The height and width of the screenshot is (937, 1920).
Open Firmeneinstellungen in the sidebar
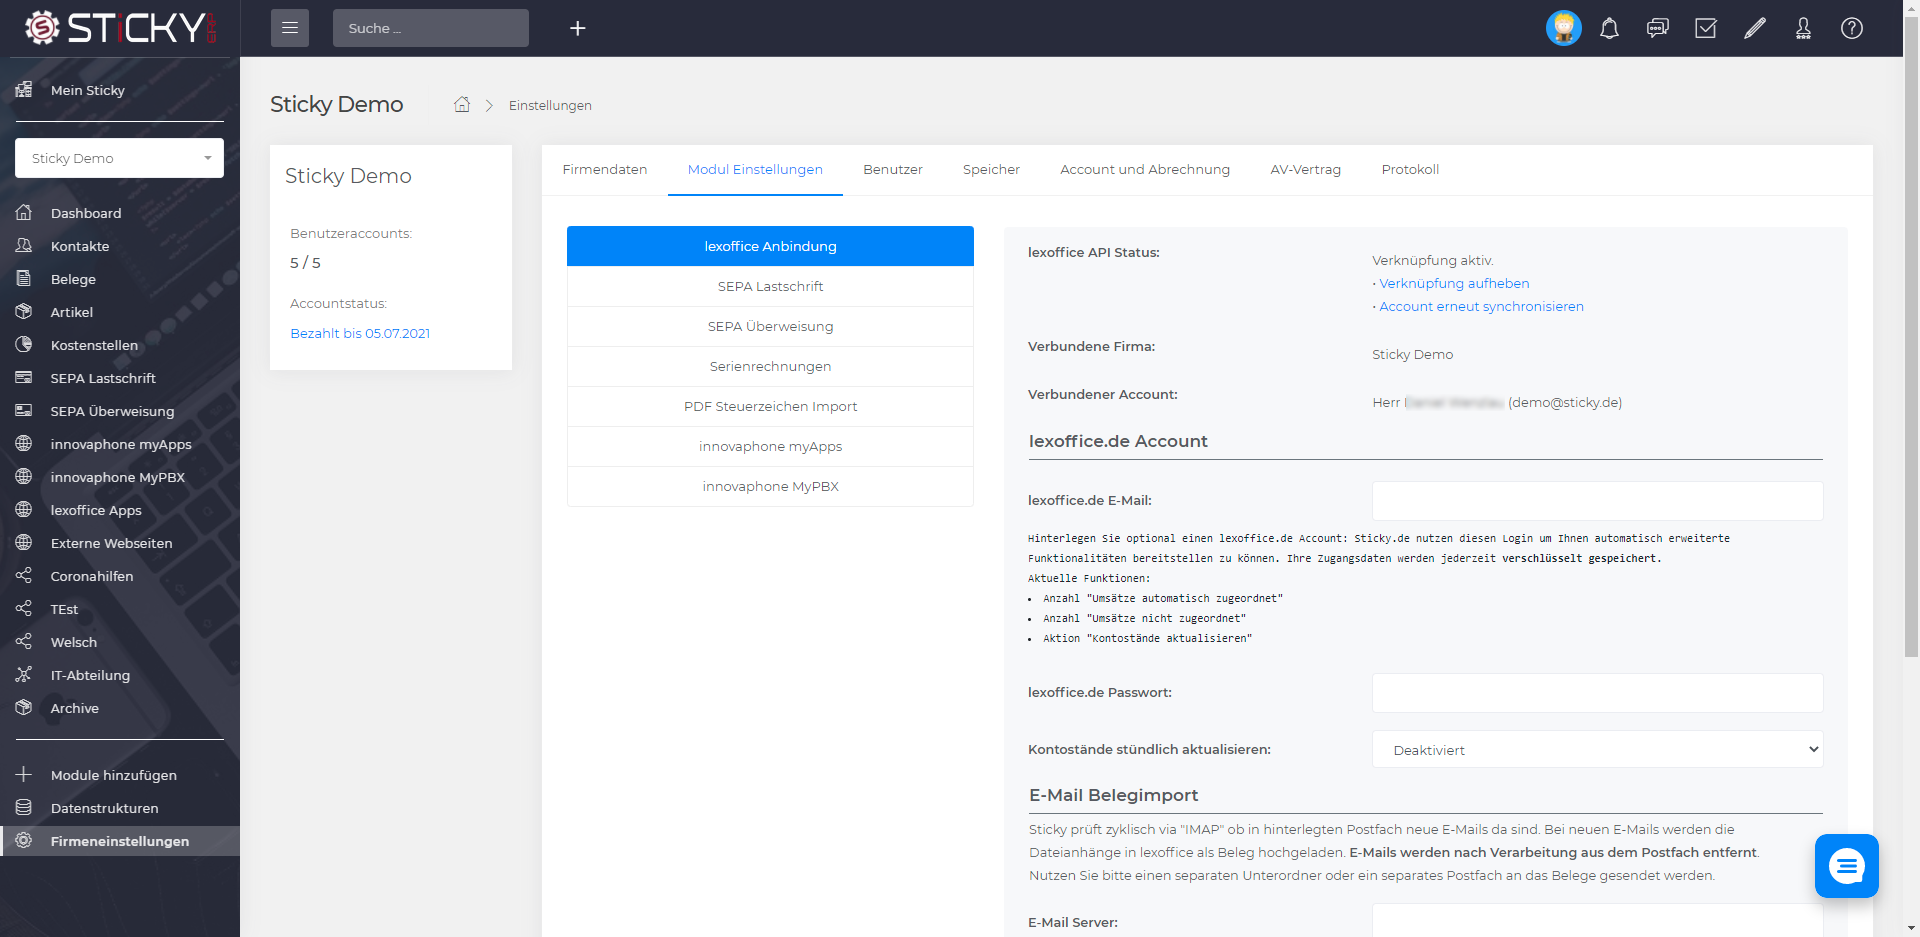(120, 841)
